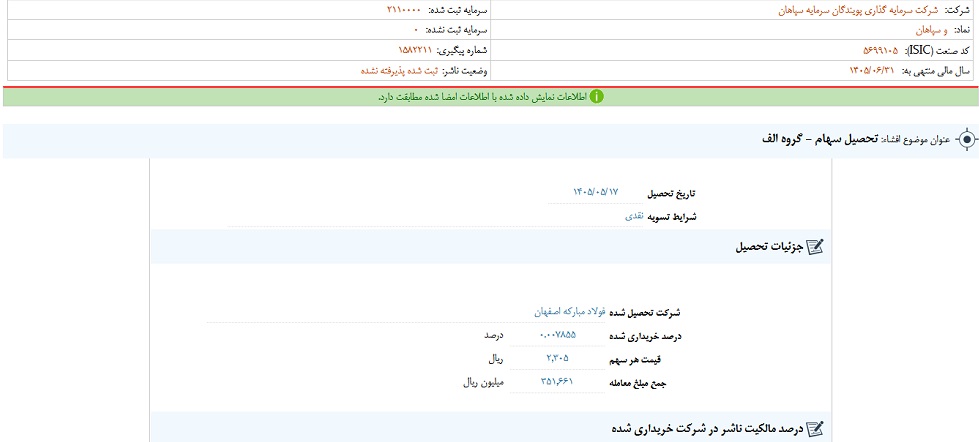The height and width of the screenshot is (442, 979).
Task: Click the target icon beside disclosure title
Action: click(967, 140)
